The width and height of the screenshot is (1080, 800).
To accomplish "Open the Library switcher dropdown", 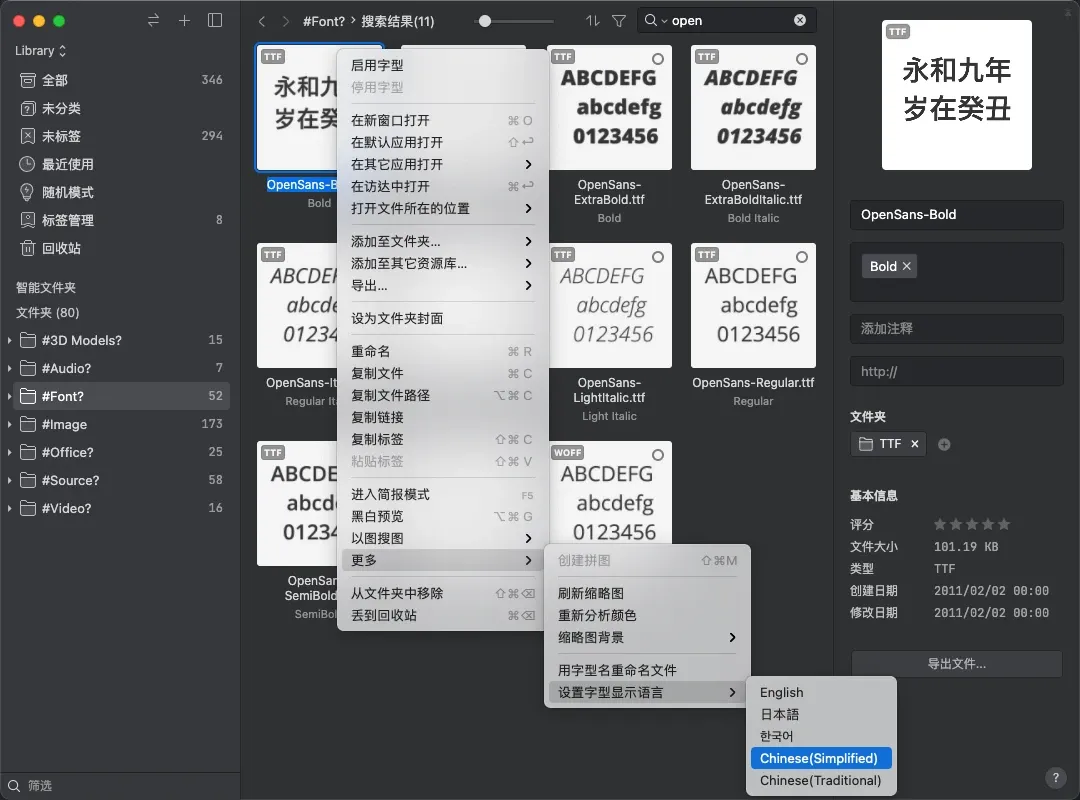I will (41, 51).
